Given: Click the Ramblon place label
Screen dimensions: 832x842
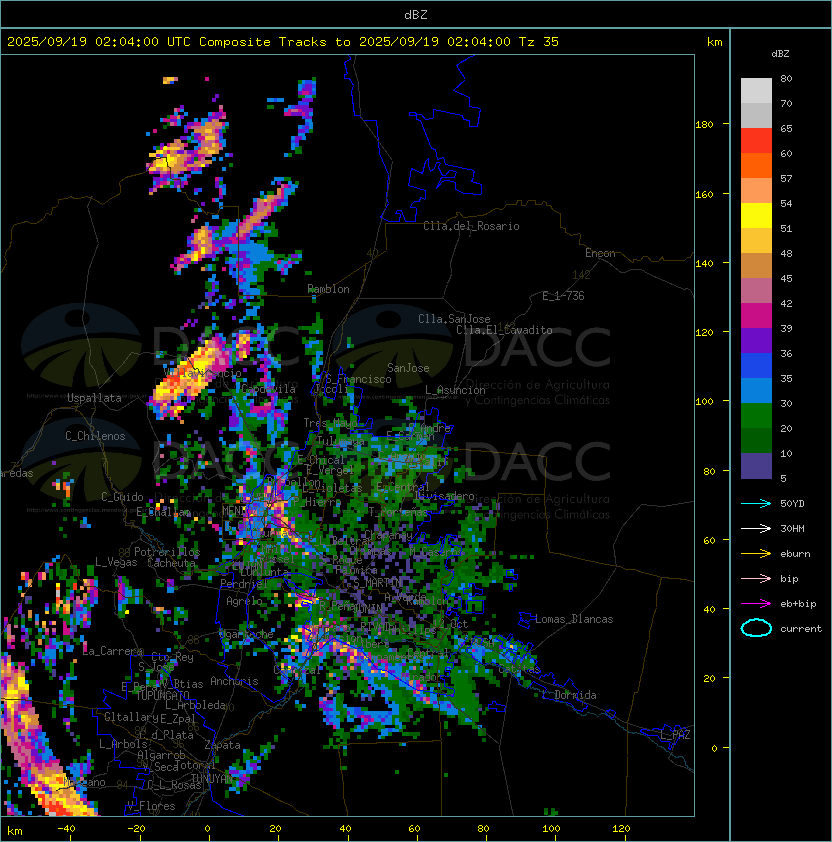Looking at the screenshot, I should (328, 289).
